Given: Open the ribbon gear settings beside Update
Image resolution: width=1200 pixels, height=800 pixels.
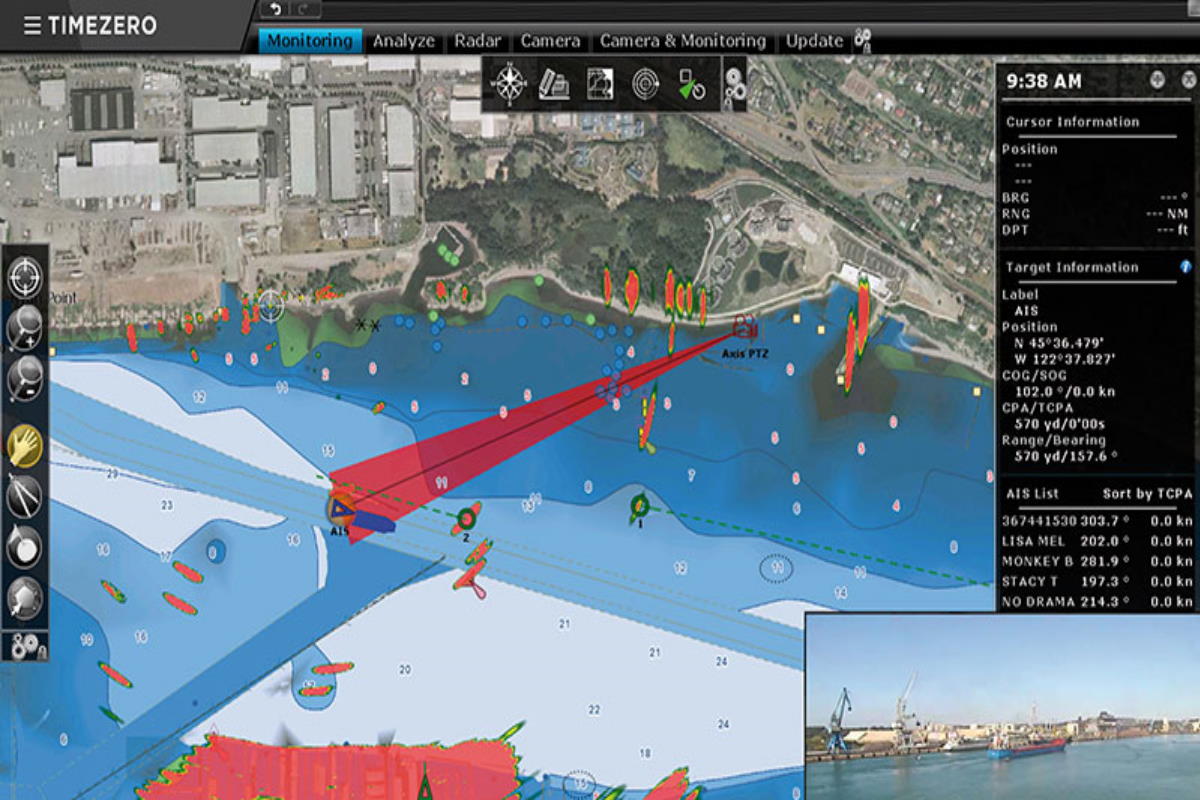Looking at the screenshot, I should (x=862, y=41).
